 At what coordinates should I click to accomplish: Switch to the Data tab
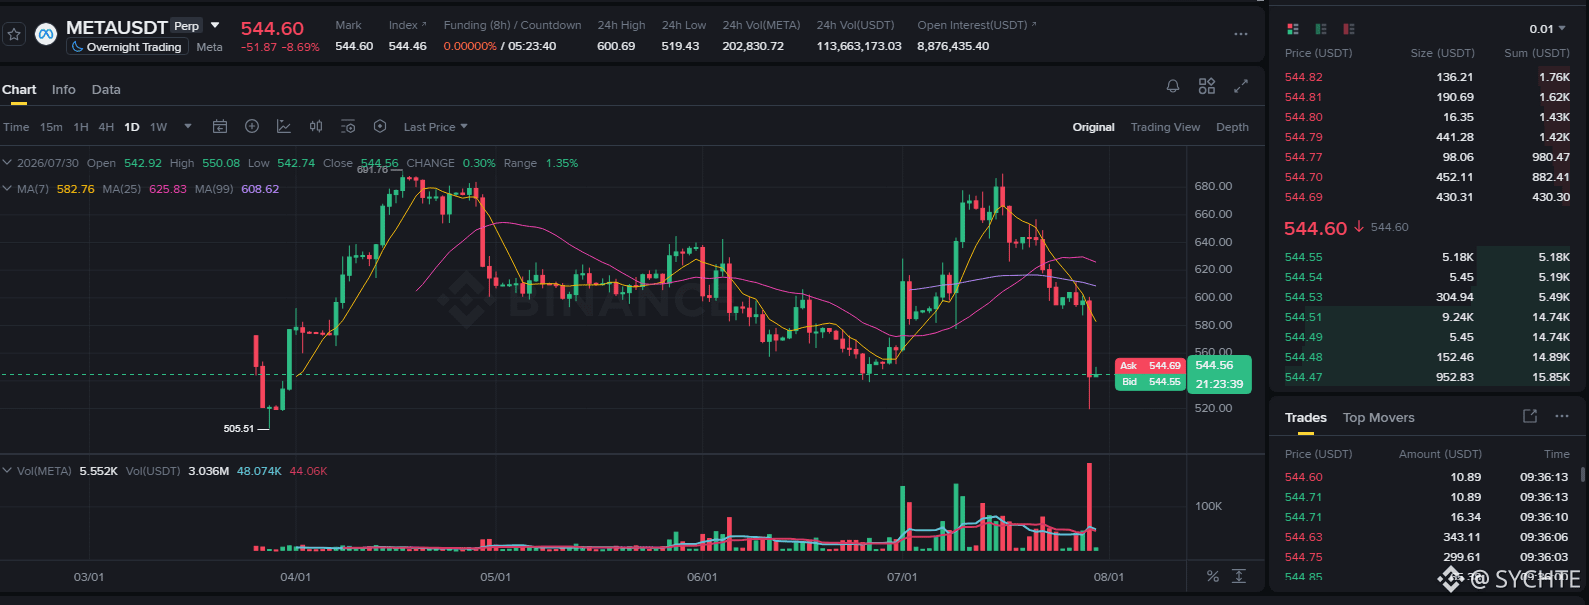coord(106,90)
